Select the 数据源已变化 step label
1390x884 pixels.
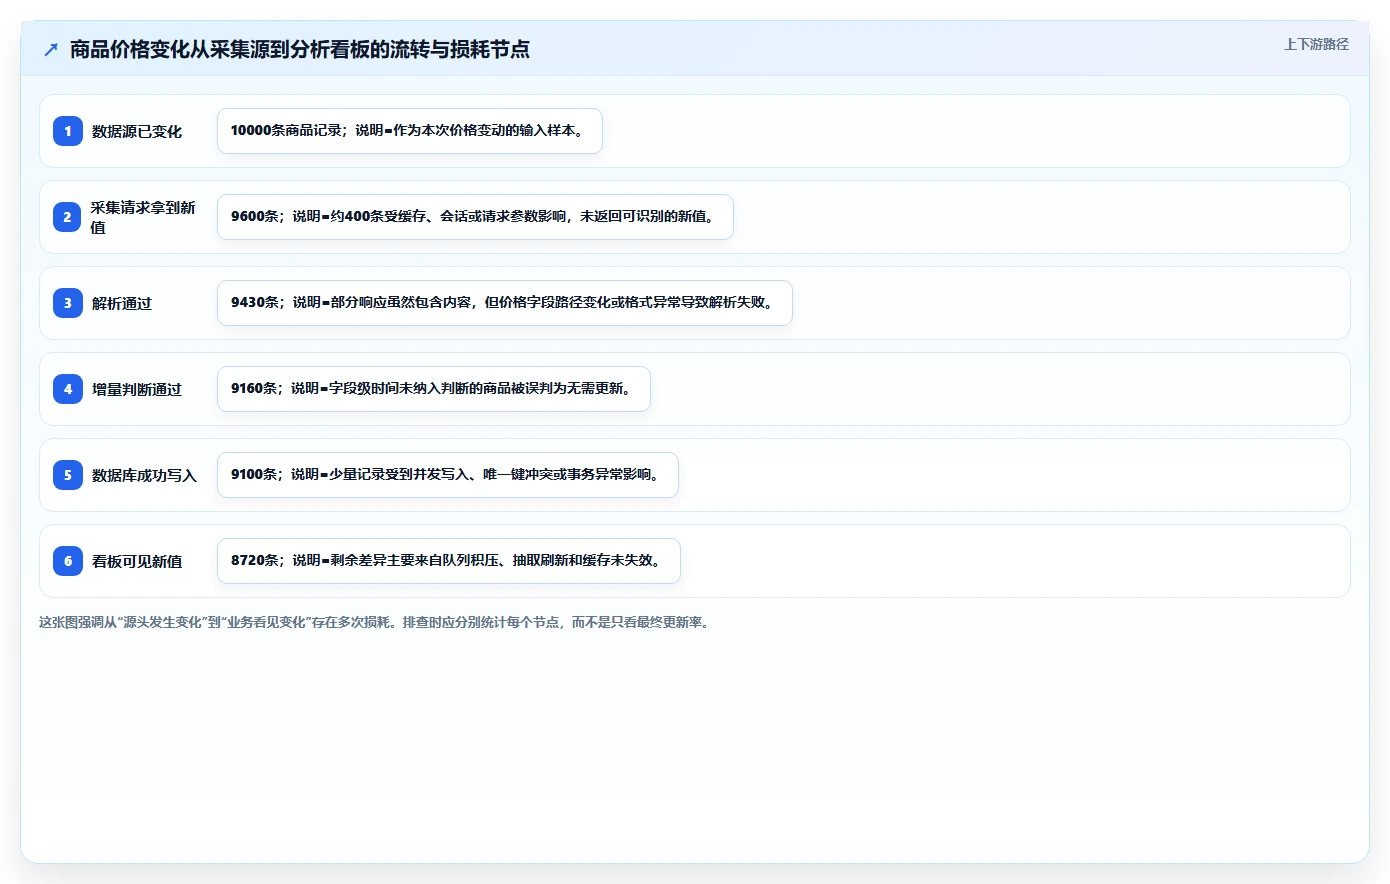click(137, 131)
